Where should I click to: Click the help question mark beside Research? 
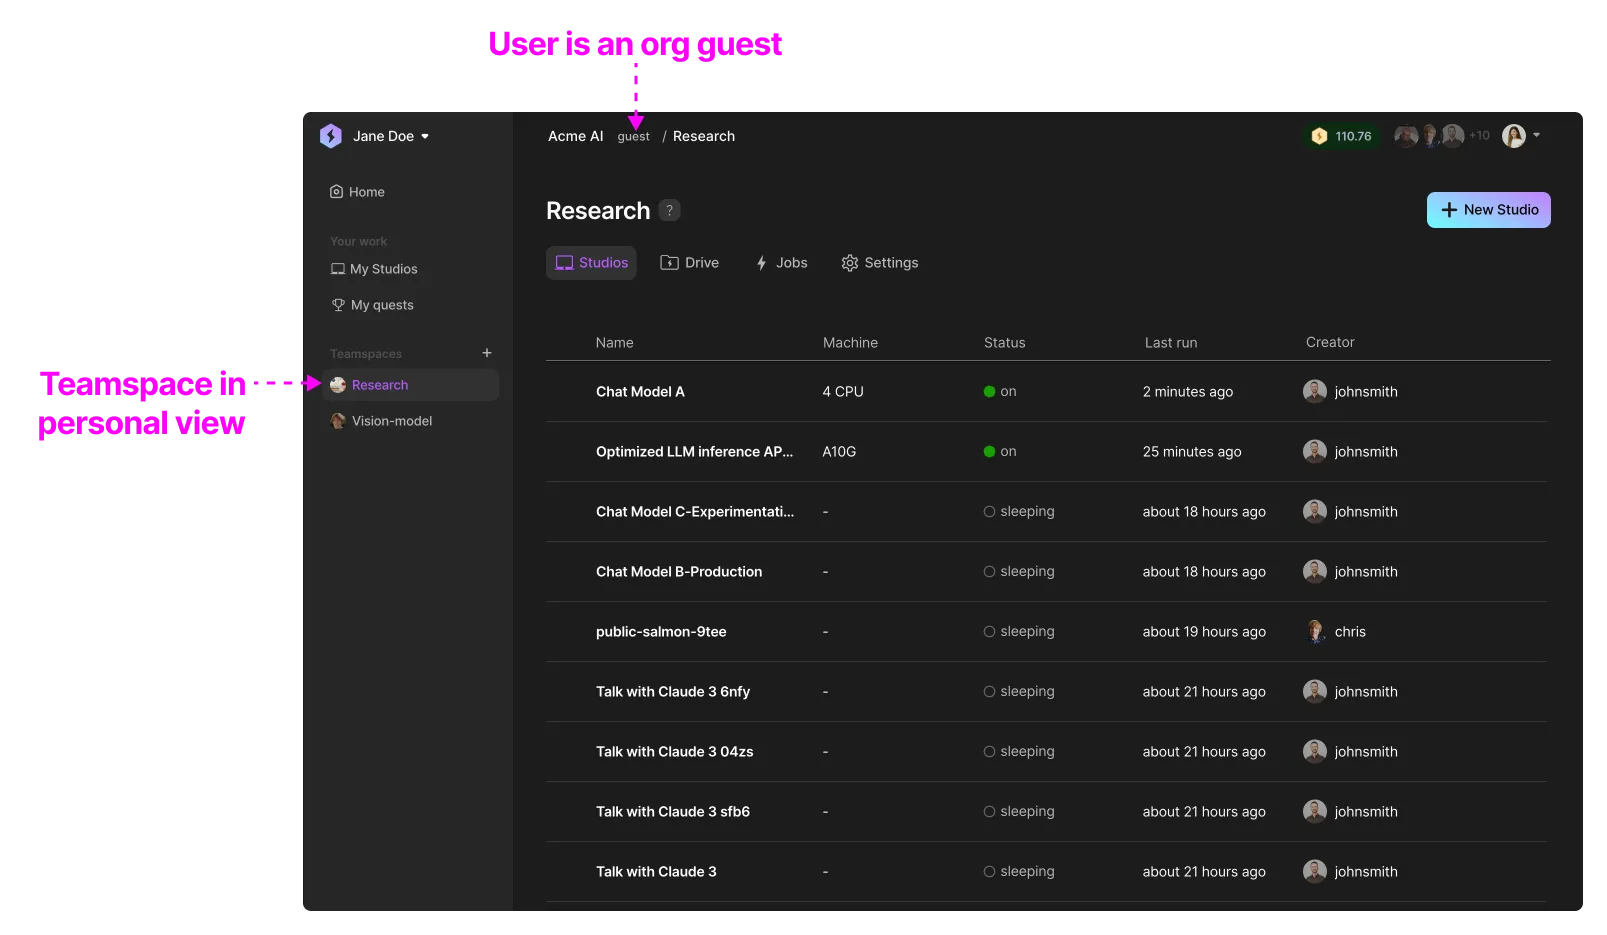670,210
